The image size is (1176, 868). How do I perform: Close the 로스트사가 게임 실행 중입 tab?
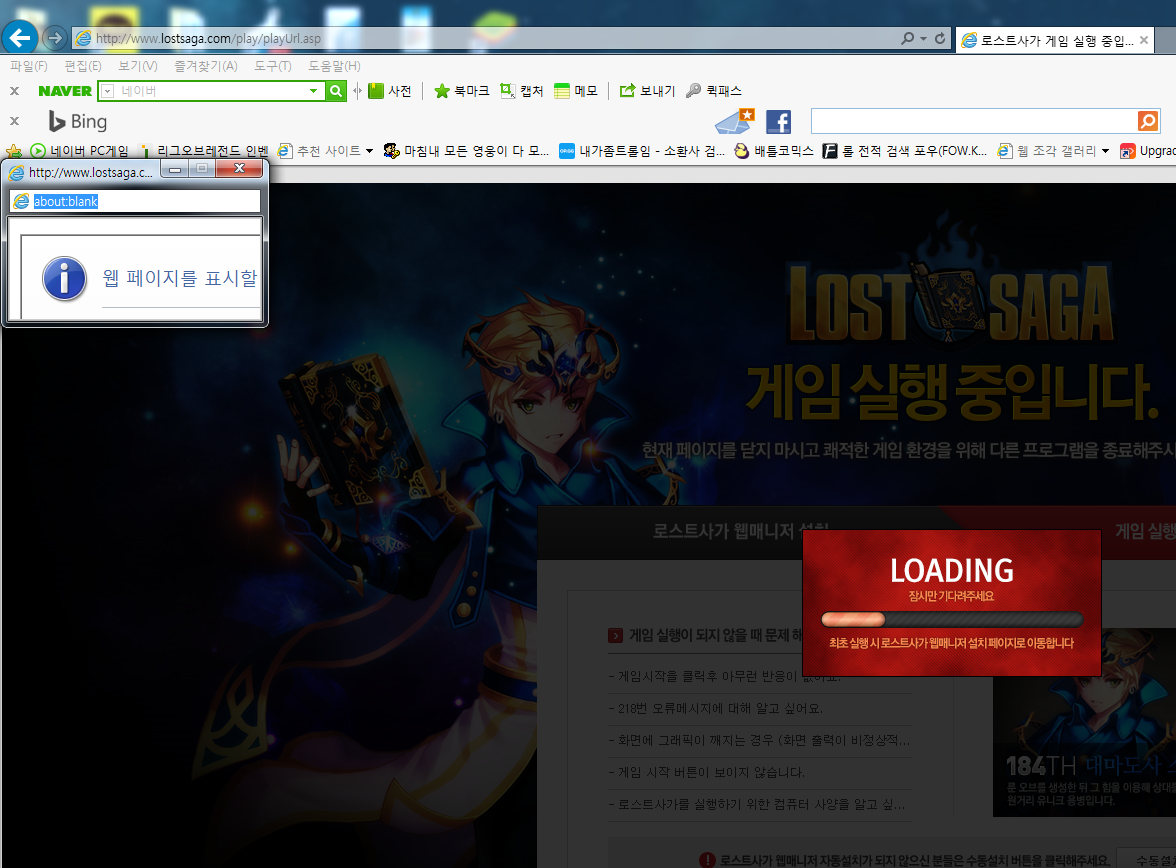coord(1144,41)
